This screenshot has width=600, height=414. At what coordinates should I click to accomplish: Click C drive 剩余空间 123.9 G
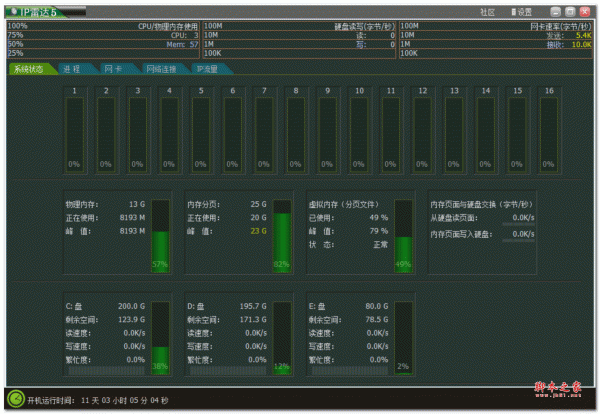click(x=105, y=320)
